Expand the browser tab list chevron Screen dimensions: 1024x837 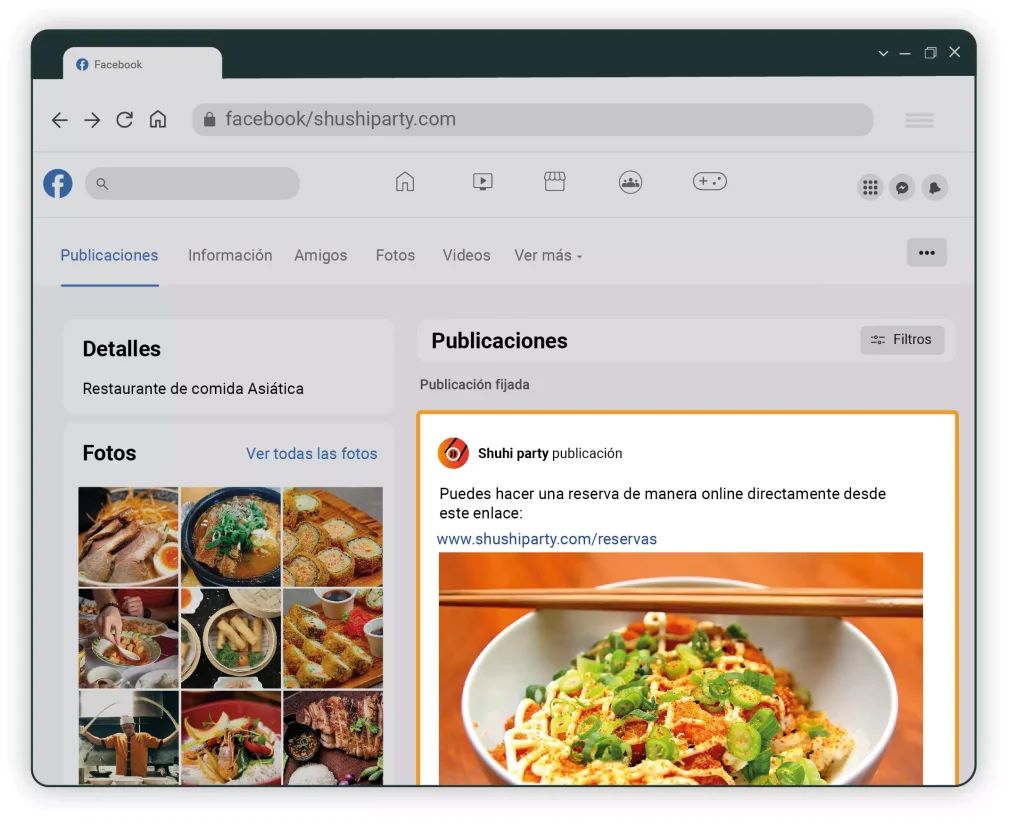coord(883,53)
